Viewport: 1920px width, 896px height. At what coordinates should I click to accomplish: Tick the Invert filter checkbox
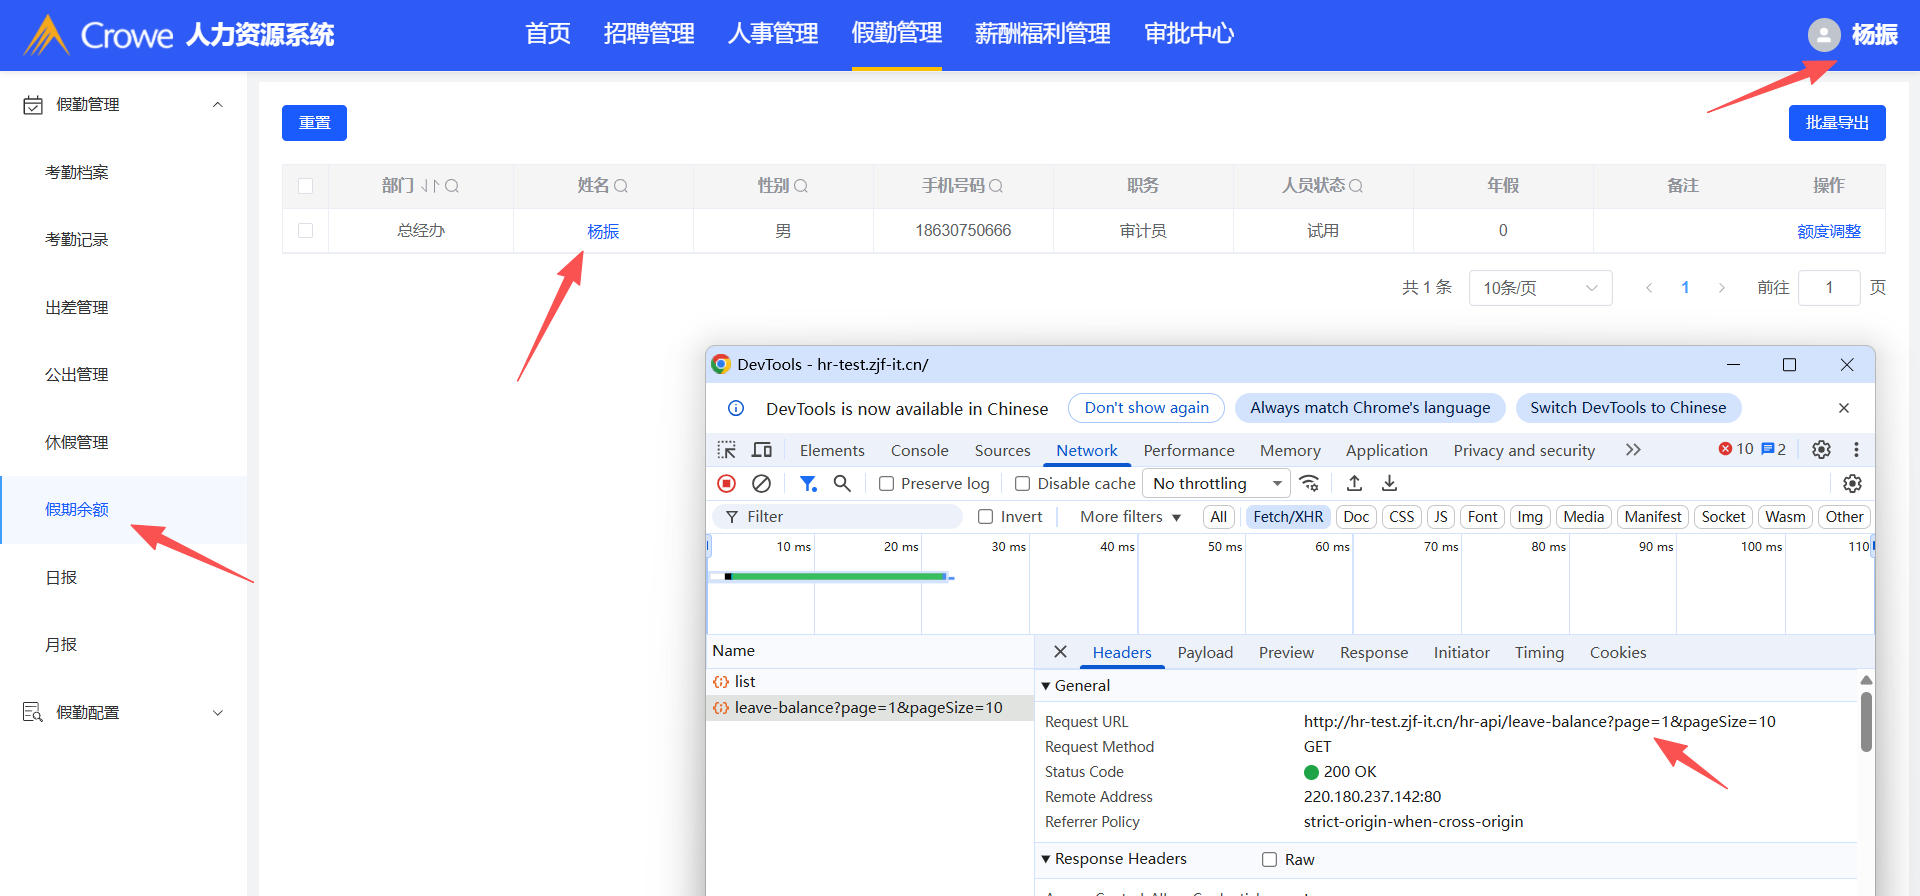pyautogui.click(x=985, y=517)
